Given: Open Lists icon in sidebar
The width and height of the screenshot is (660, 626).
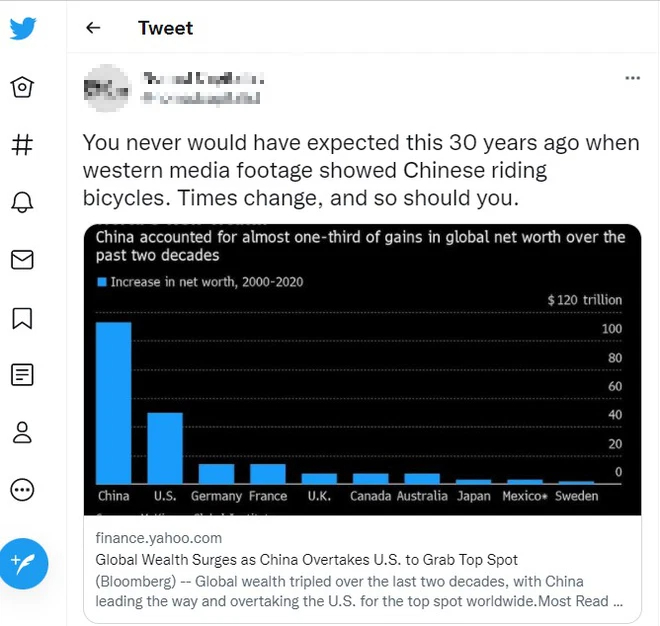Looking at the screenshot, I should [x=22, y=375].
